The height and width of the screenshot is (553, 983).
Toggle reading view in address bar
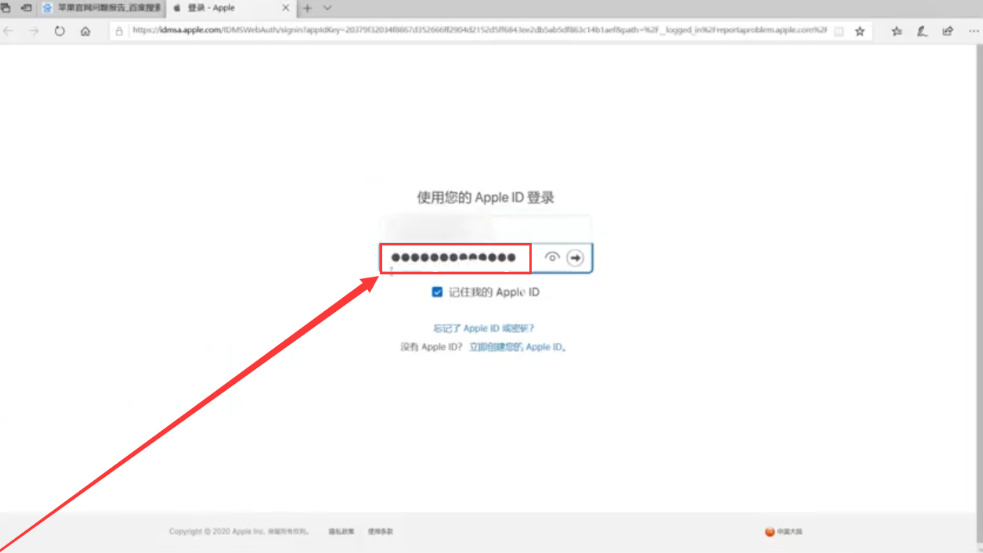[x=839, y=31]
